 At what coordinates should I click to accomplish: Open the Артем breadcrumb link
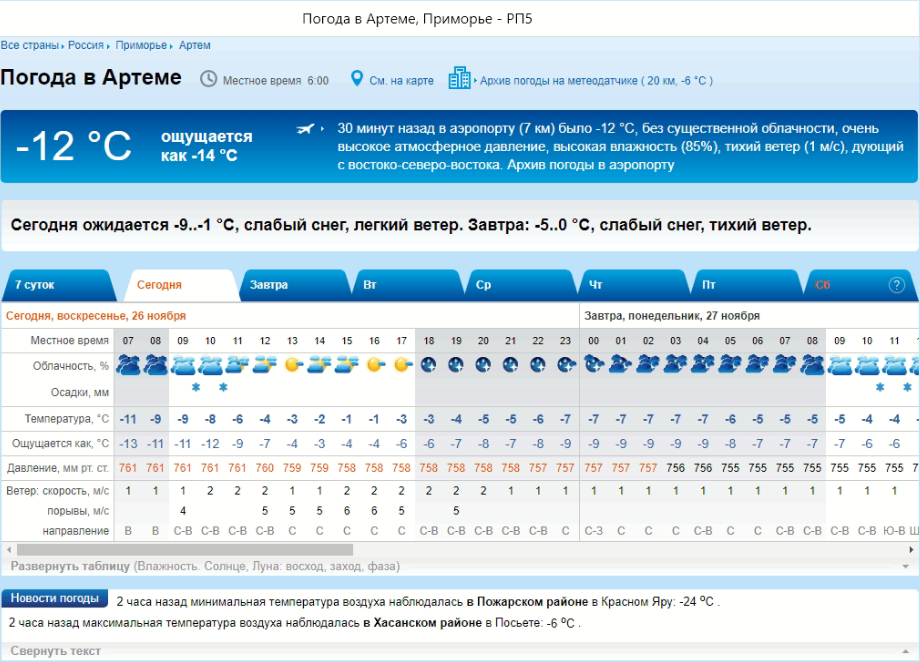[194, 45]
